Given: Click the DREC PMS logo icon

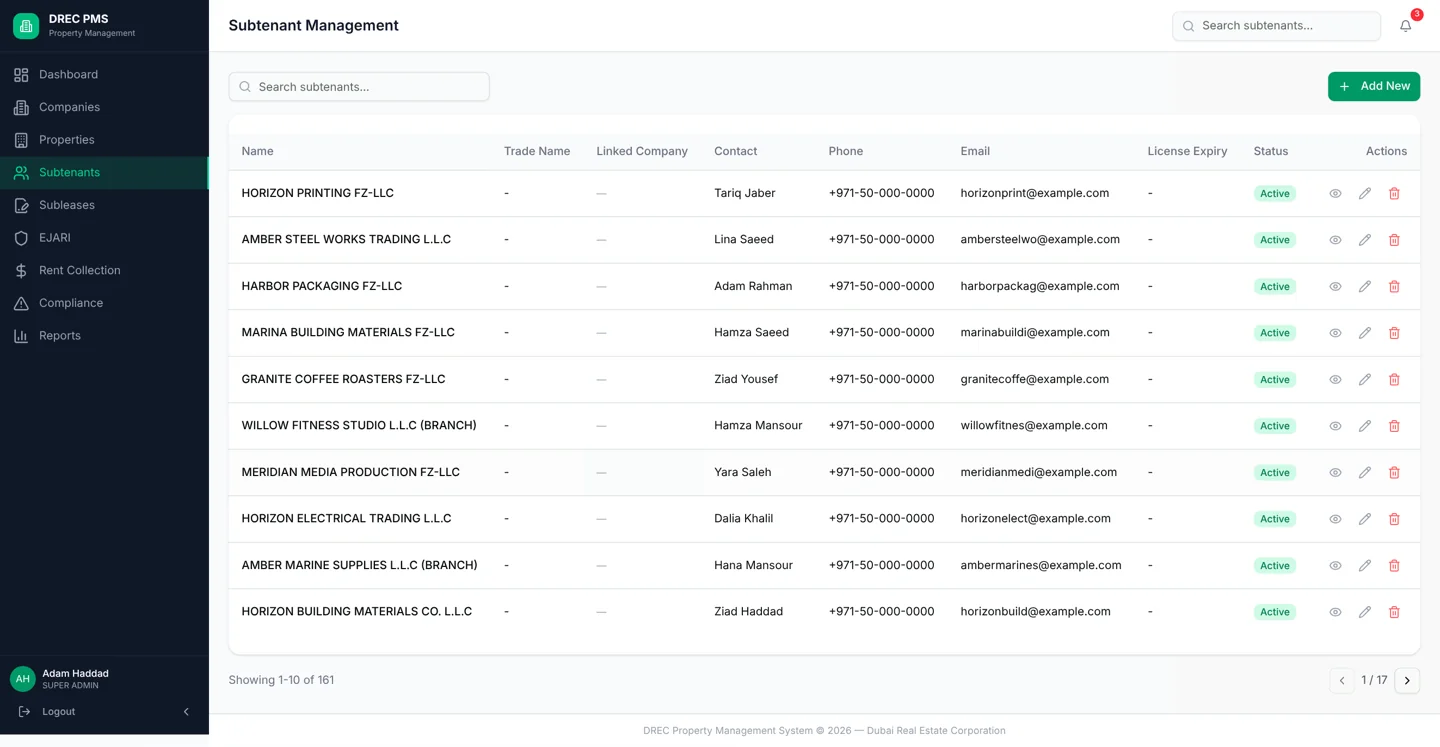Looking at the screenshot, I should [26, 26].
